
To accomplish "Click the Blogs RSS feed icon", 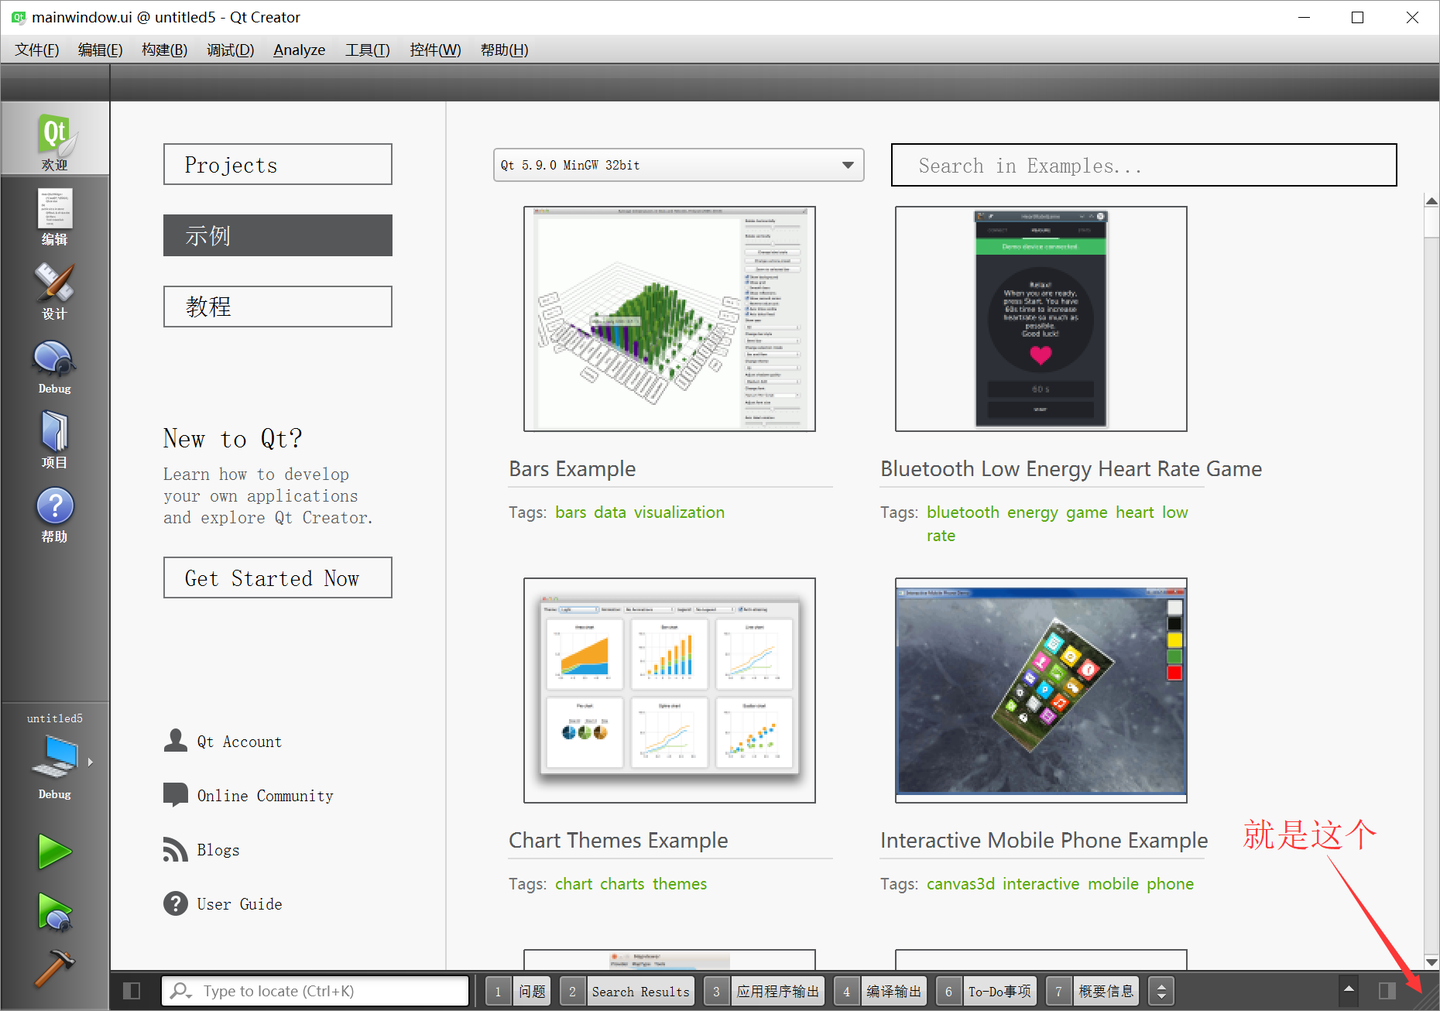I will tap(176, 849).
